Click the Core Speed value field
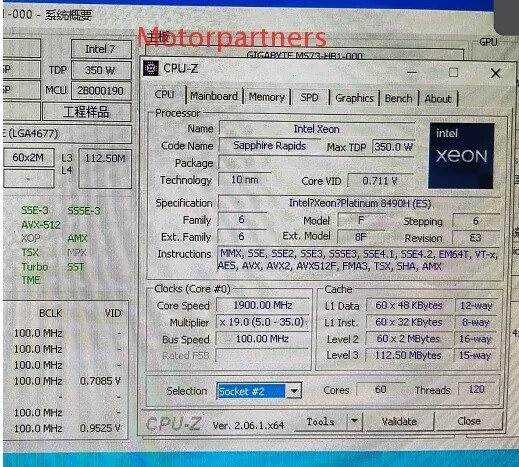The height and width of the screenshot is (467, 519). coord(263,305)
